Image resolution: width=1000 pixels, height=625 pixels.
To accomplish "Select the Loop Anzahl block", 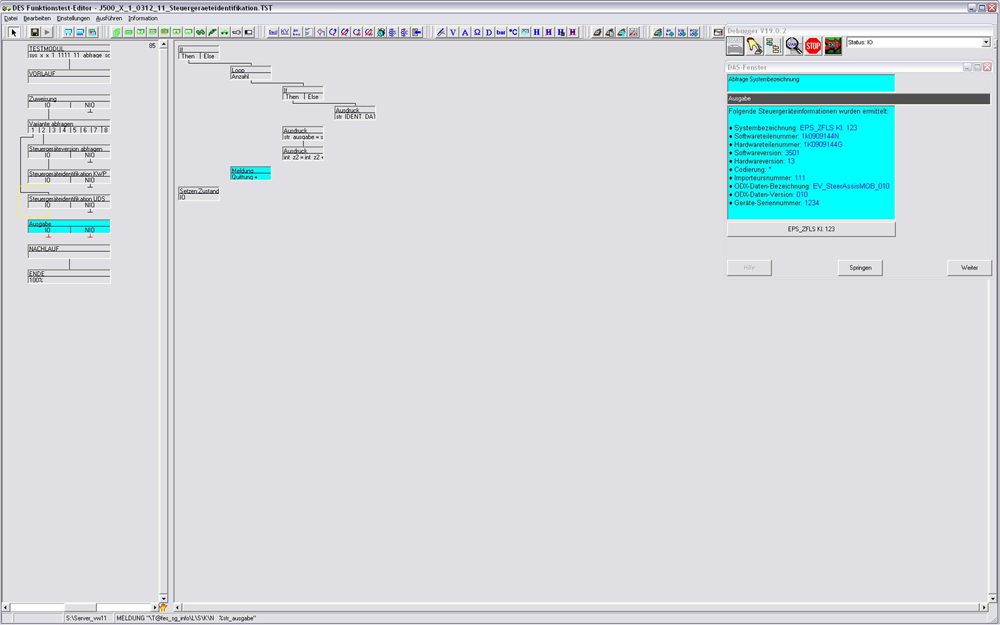I will [x=251, y=73].
